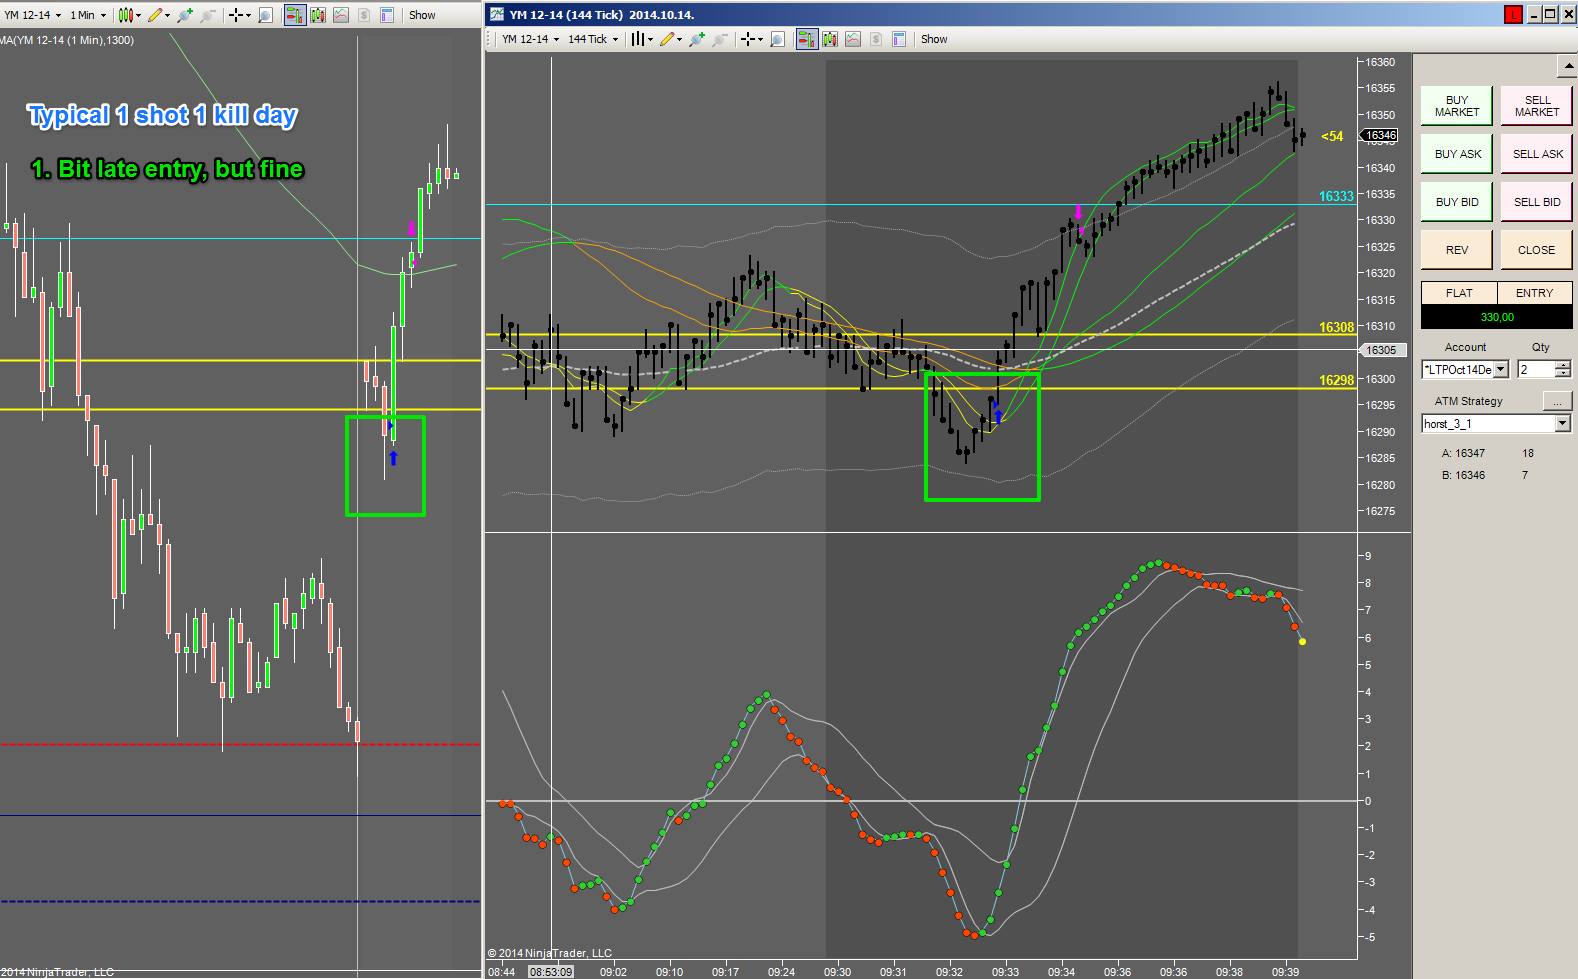Decrease quantity with the Qty down arrow
This screenshot has width=1578, height=979.
click(1563, 374)
